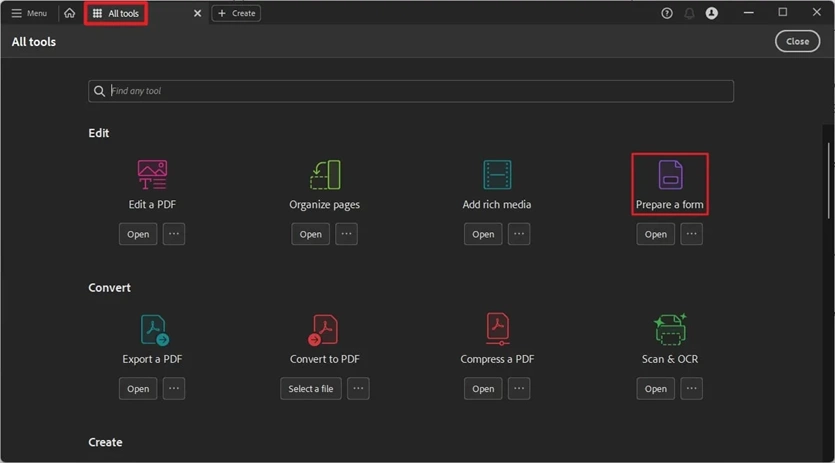
Task: Click the Compress a PDF label
Action: coord(497,359)
